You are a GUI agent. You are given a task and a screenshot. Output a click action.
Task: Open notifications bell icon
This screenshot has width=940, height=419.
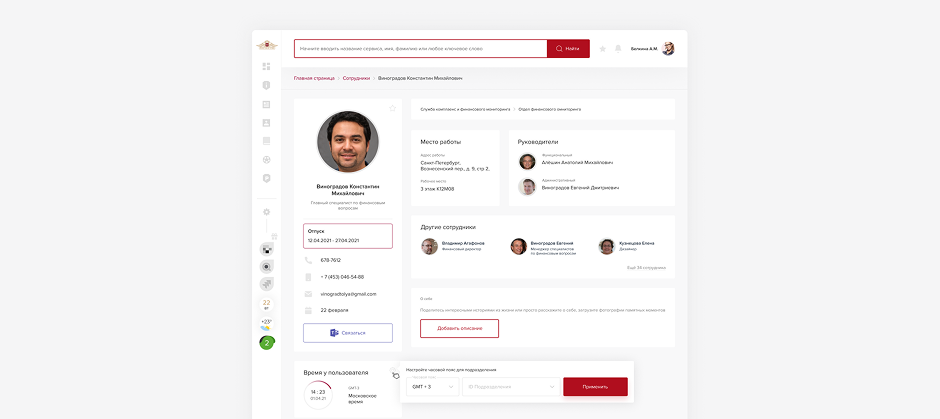pos(618,48)
